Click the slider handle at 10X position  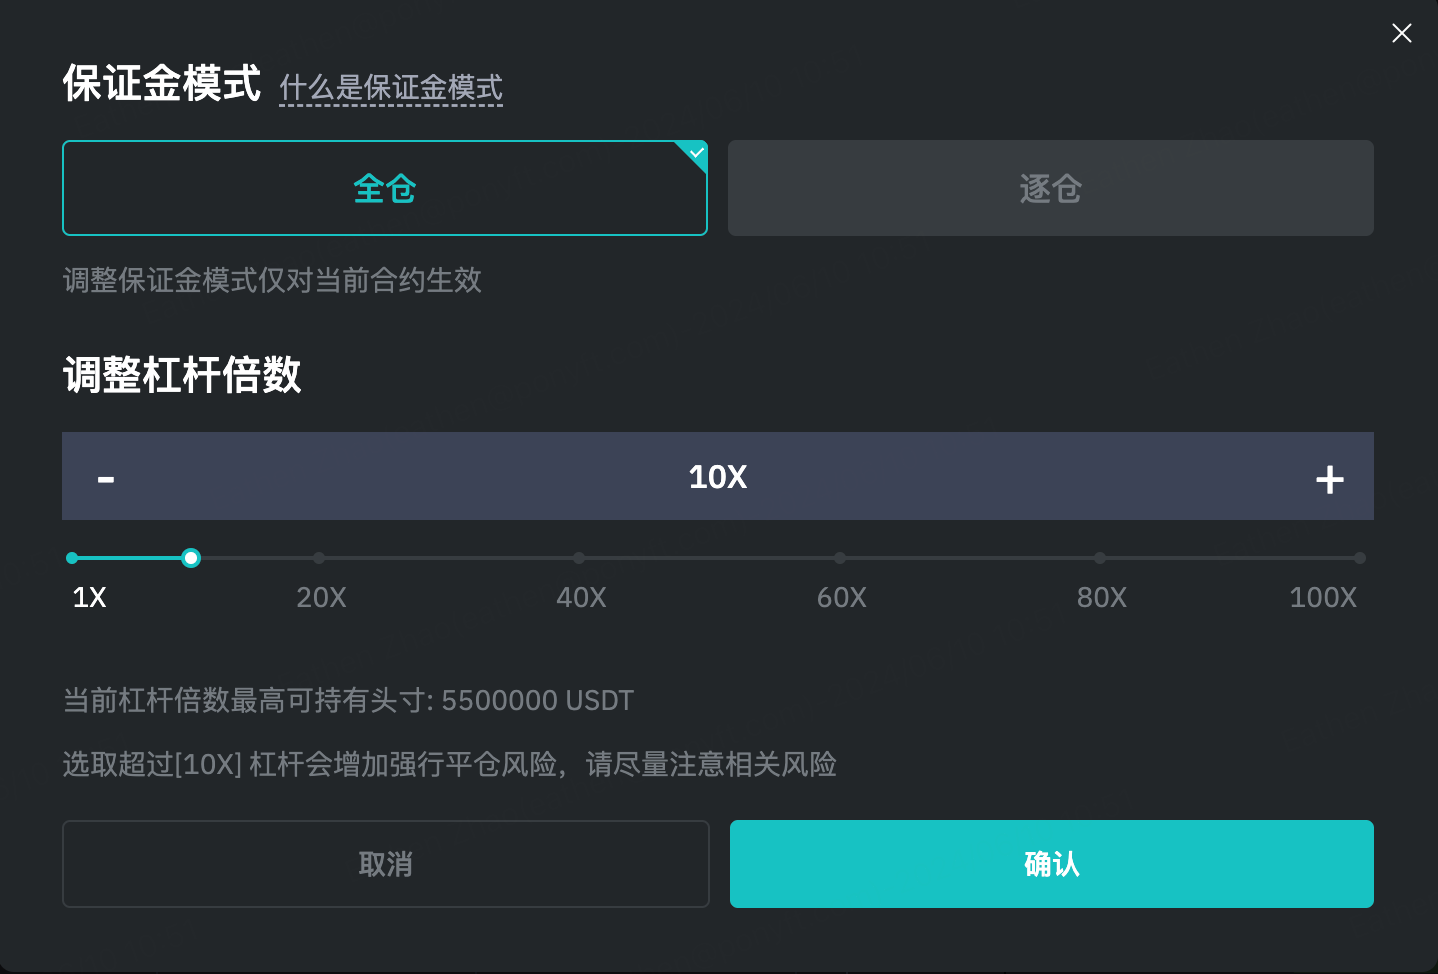(x=190, y=557)
